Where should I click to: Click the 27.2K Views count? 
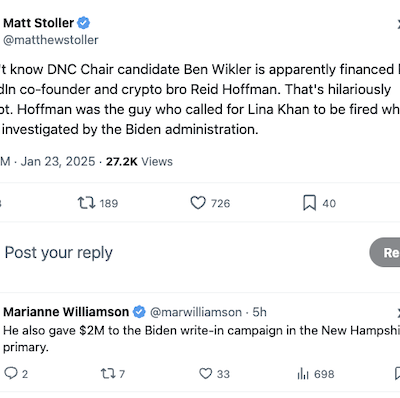point(139,161)
